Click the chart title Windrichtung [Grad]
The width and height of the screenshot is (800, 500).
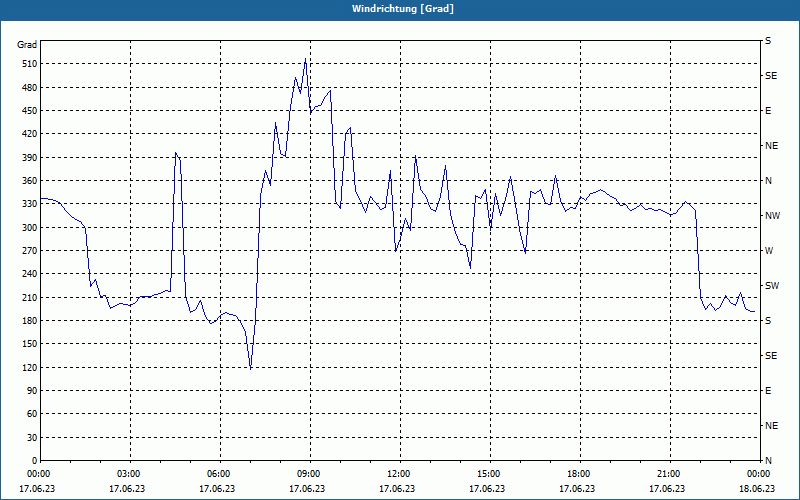403,9
